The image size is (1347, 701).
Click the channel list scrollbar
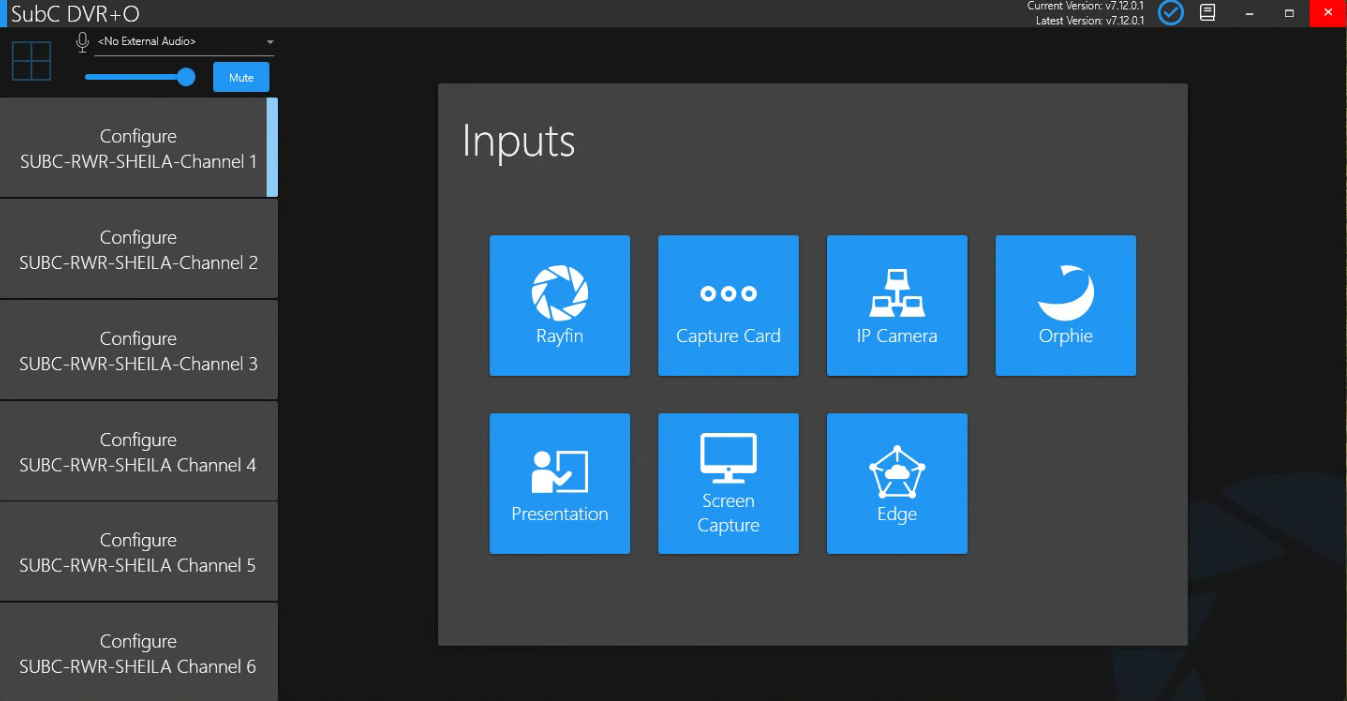[272, 147]
